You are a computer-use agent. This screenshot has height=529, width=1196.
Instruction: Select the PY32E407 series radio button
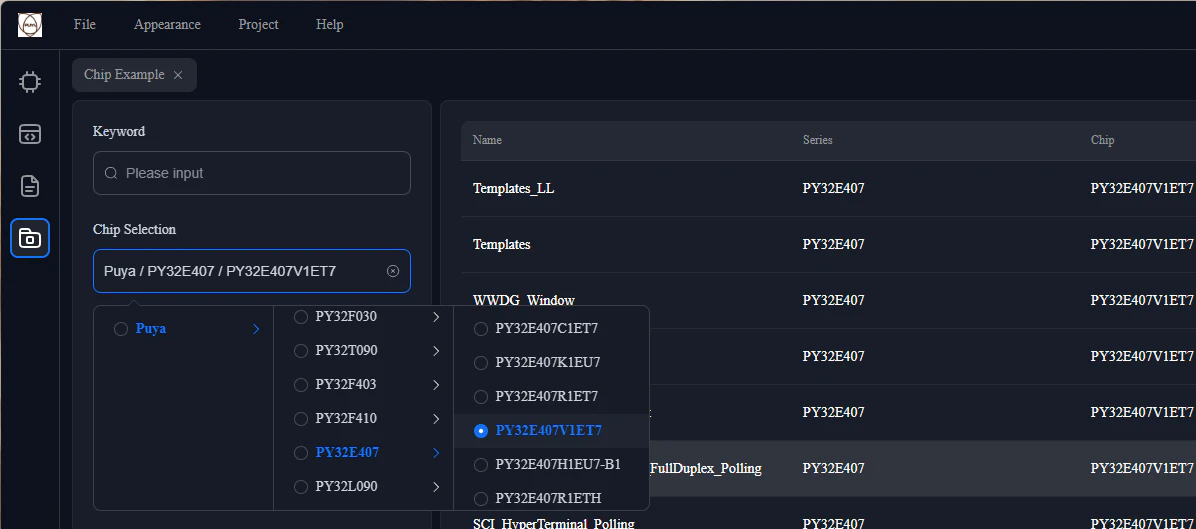tap(301, 452)
